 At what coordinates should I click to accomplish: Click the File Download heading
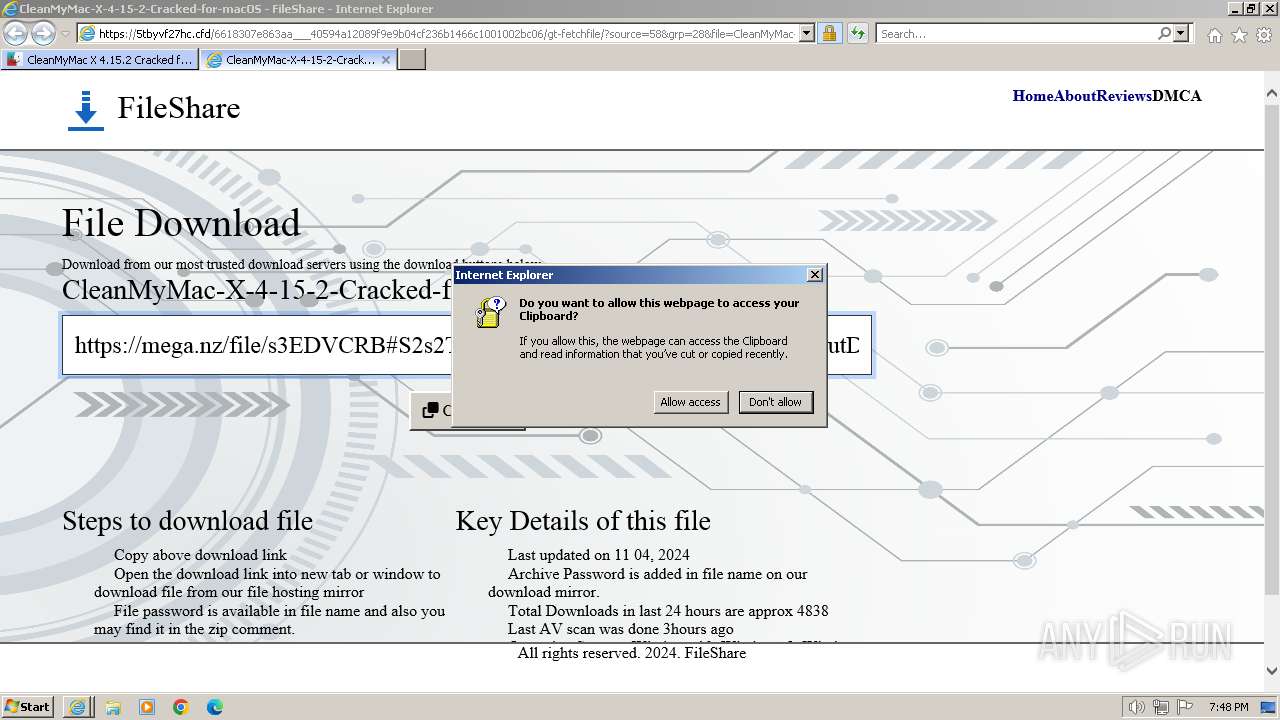[x=181, y=223]
